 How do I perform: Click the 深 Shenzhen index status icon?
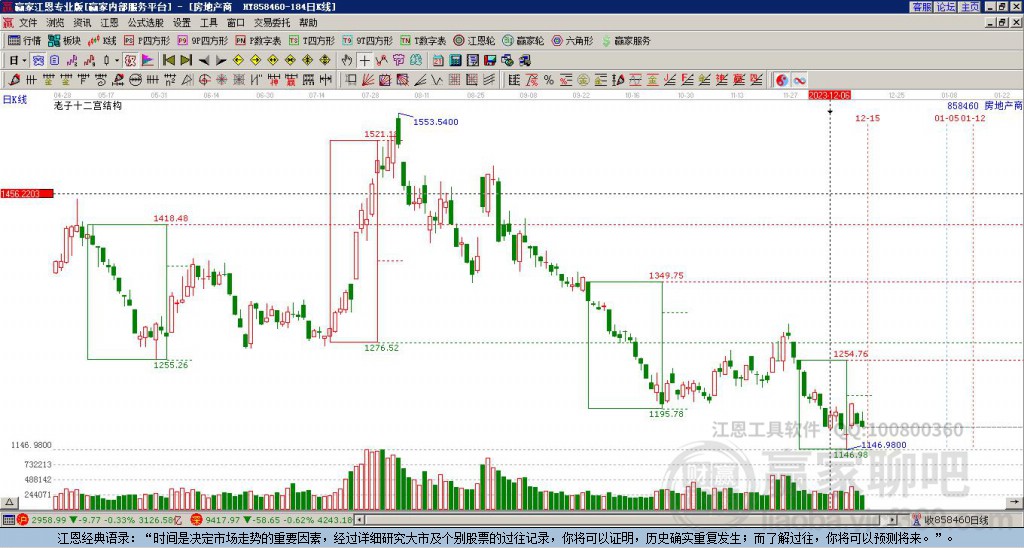coord(195,520)
